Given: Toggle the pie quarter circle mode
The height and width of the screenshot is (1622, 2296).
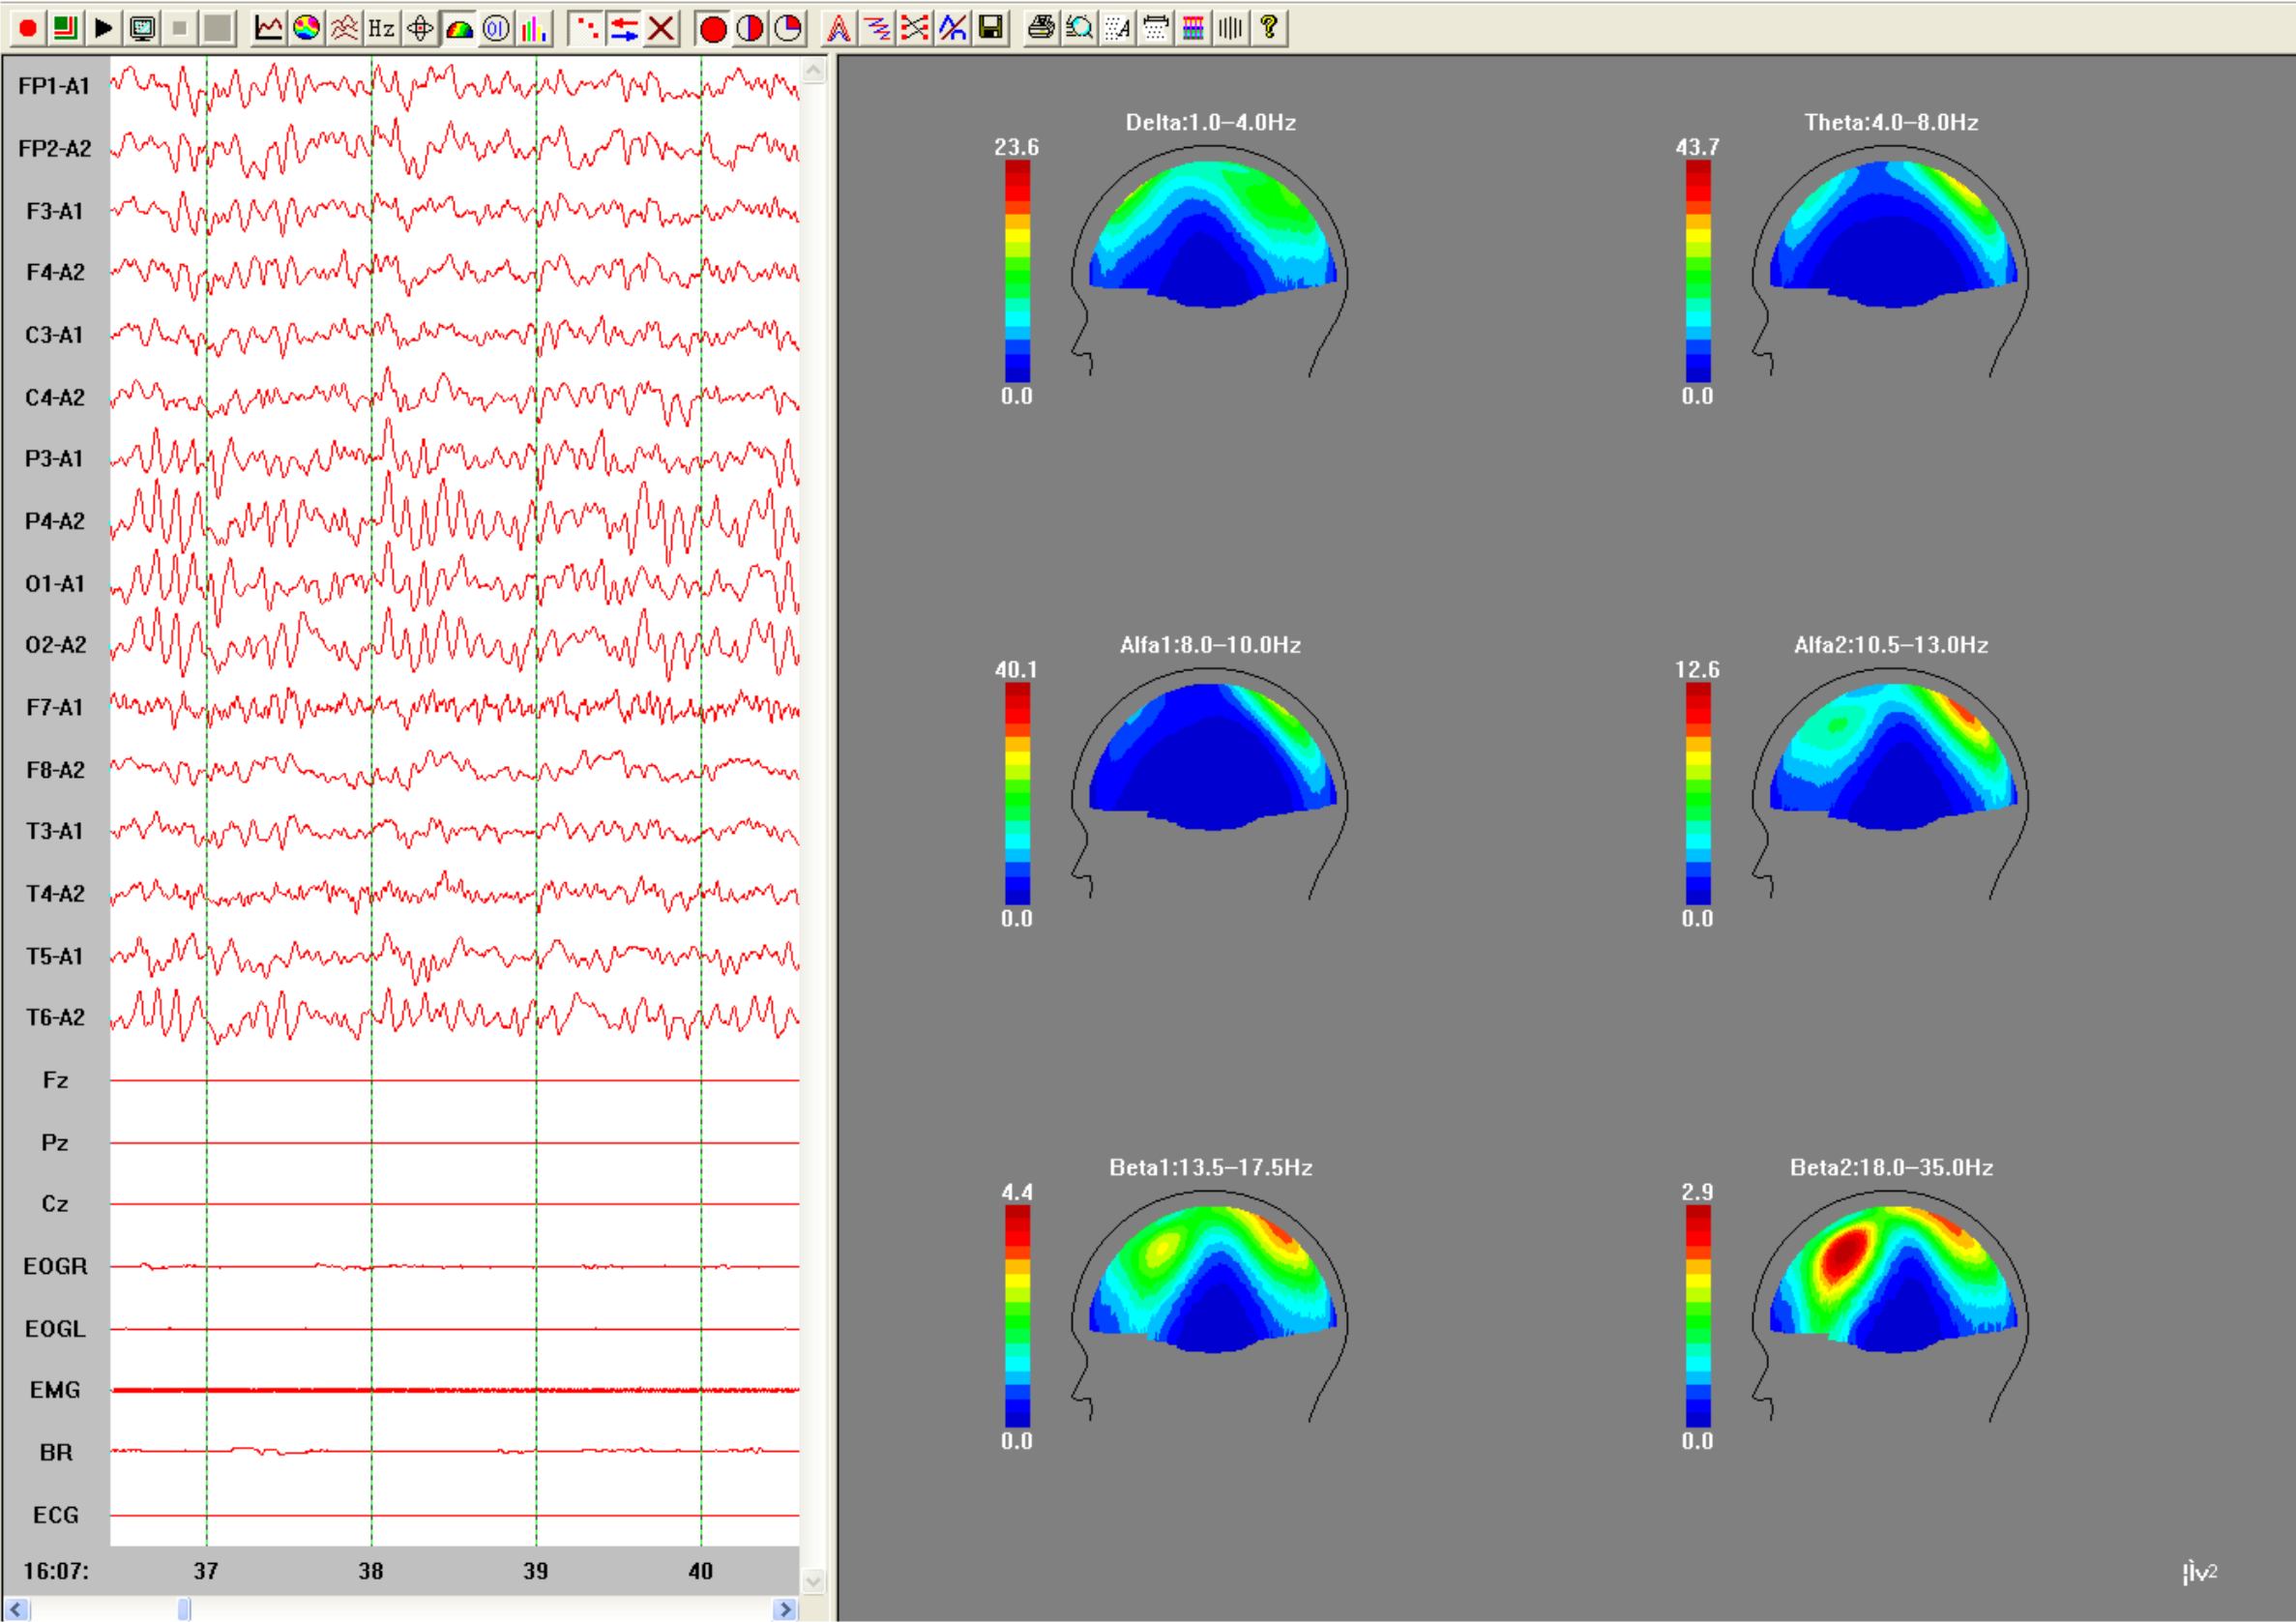Looking at the screenshot, I should click(788, 28).
